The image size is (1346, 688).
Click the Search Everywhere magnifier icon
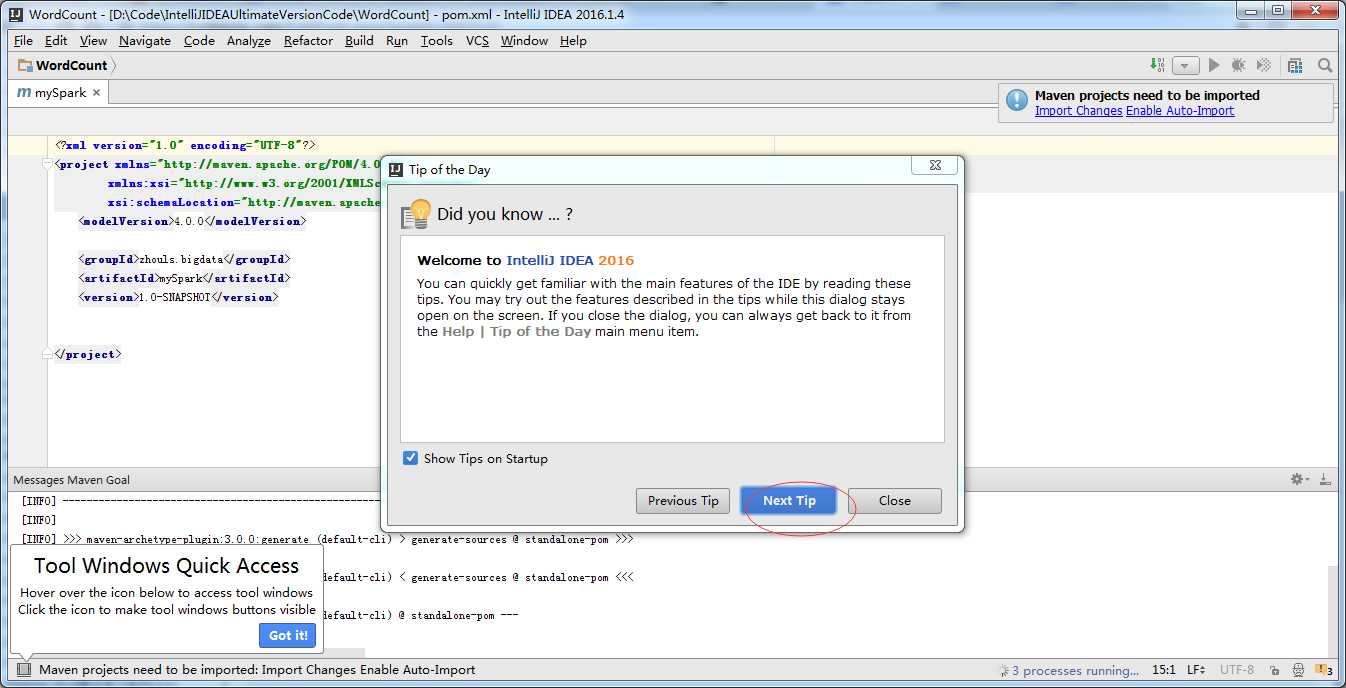point(1325,65)
